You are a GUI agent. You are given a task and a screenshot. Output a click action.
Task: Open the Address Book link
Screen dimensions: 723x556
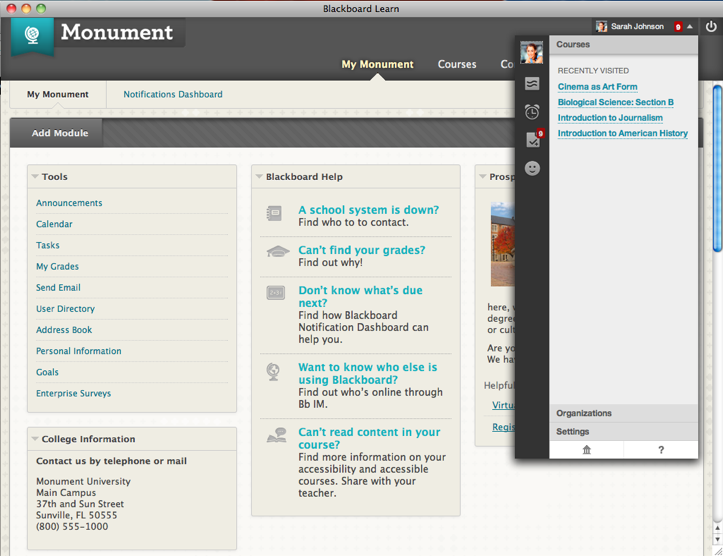click(64, 330)
